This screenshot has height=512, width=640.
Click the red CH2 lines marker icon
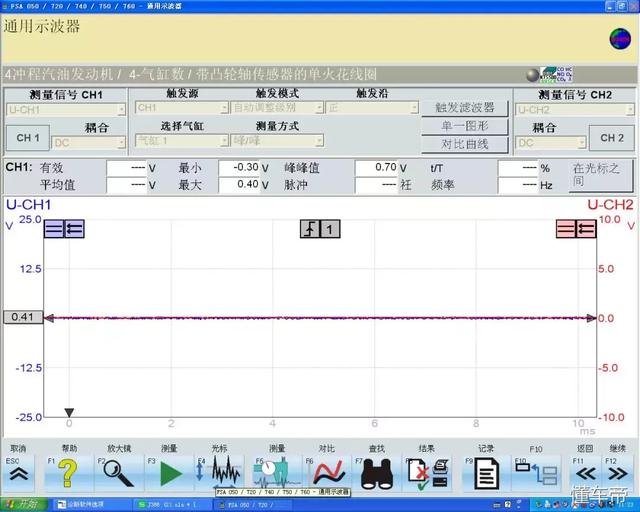click(566, 229)
